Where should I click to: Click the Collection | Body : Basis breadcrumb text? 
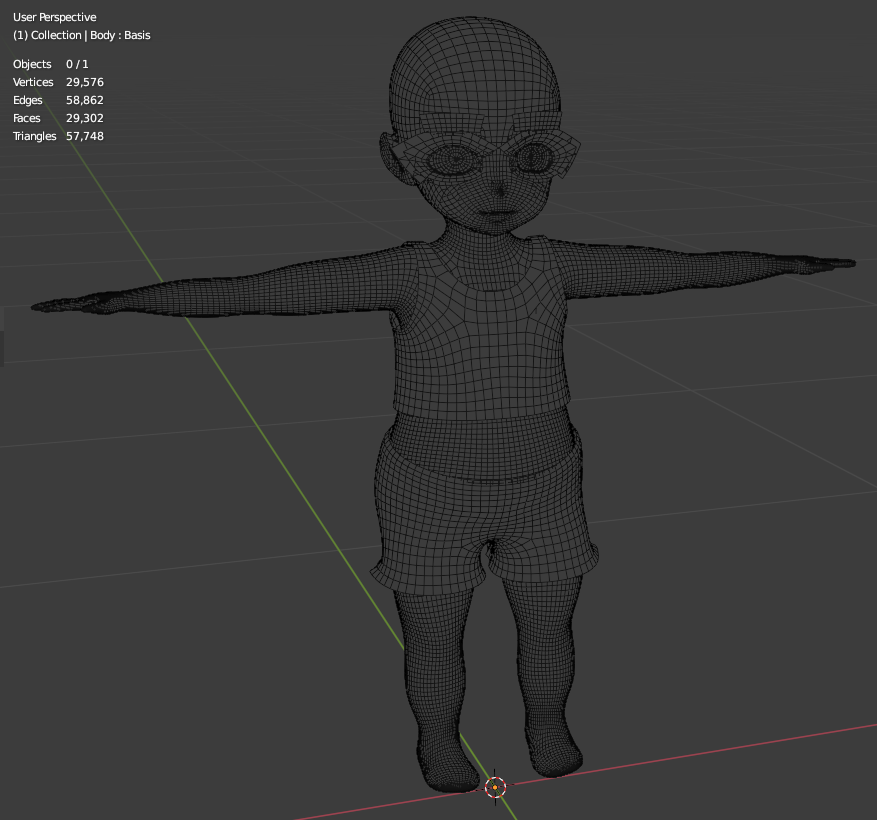coord(80,35)
